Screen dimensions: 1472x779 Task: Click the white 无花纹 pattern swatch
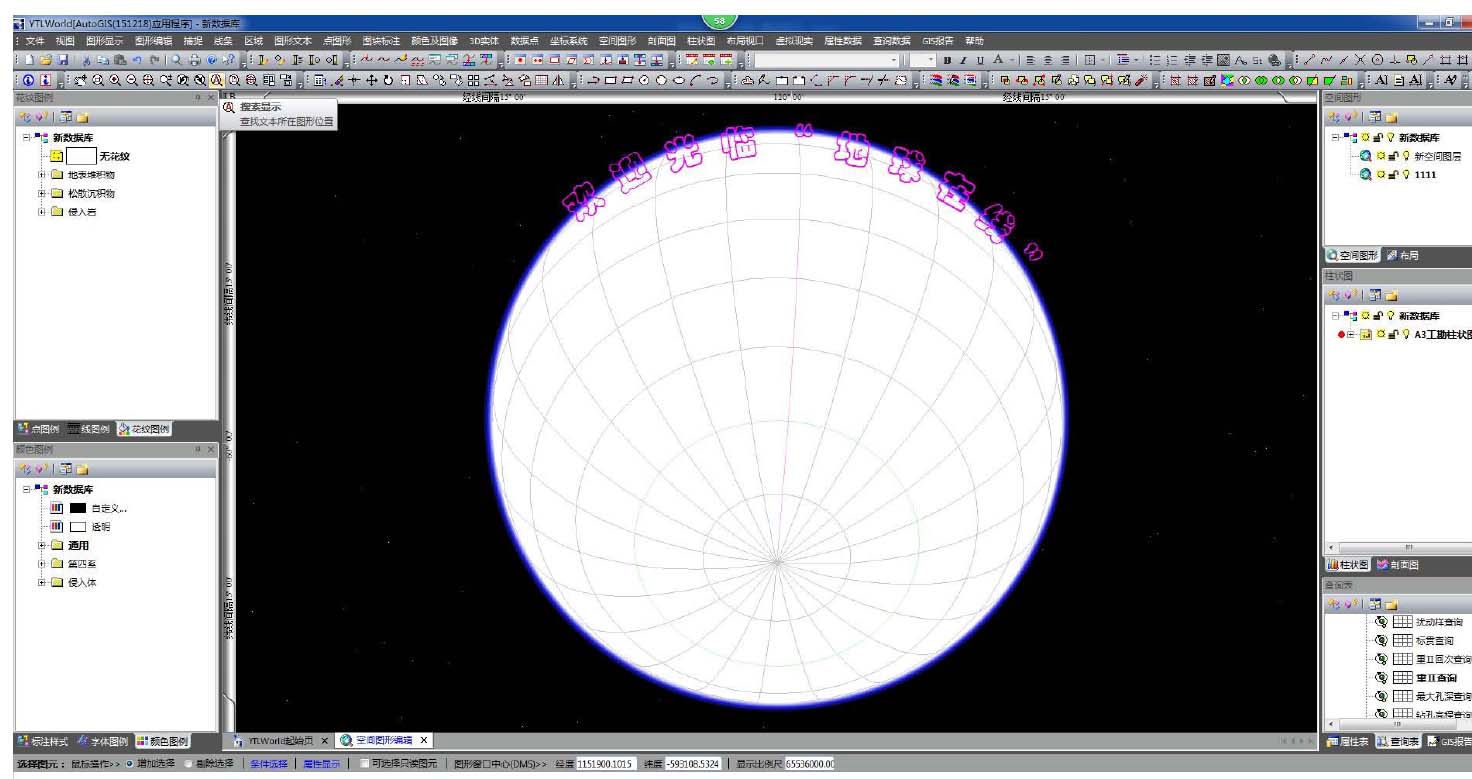coord(80,156)
